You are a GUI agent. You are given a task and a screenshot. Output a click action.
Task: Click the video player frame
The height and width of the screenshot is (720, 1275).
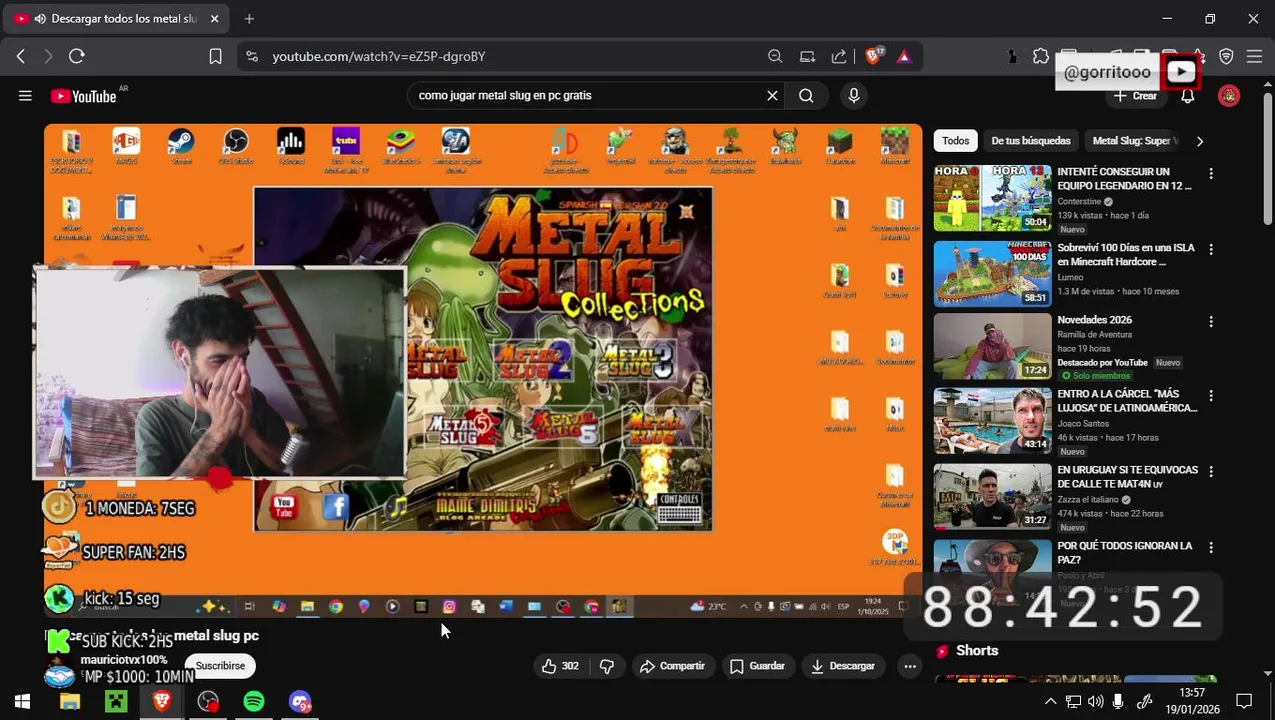click(483, 370)
